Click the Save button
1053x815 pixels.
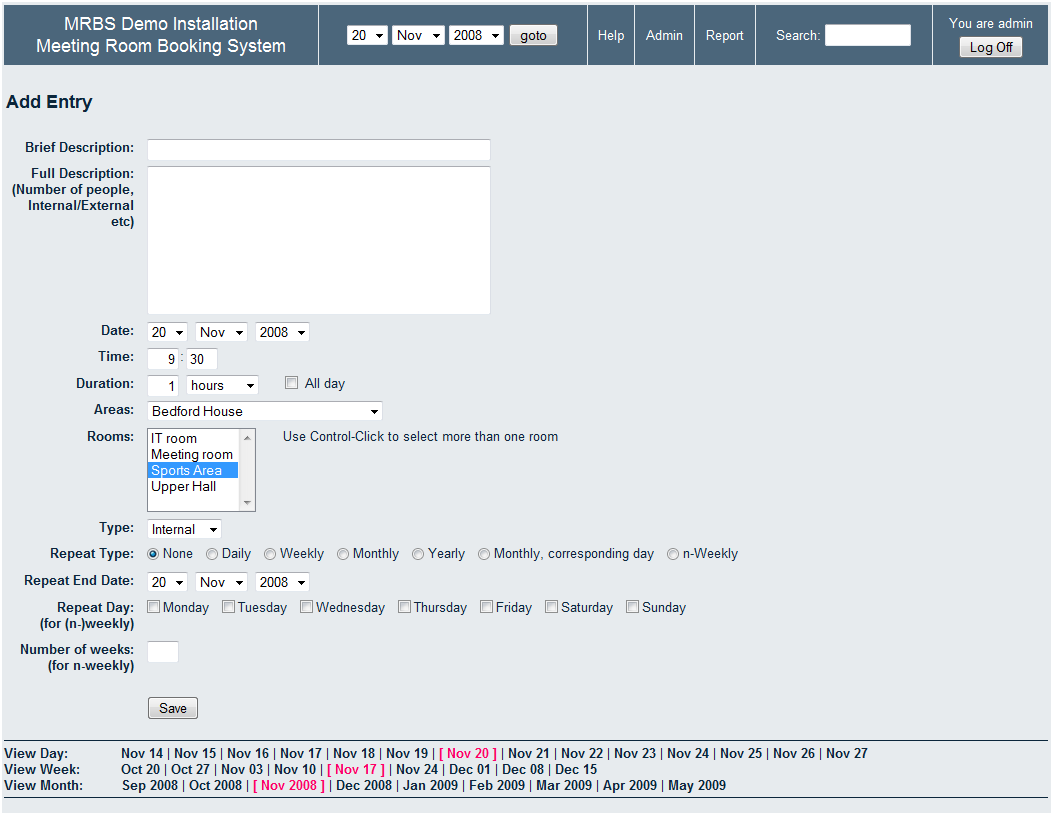click(x=173, y=708)
